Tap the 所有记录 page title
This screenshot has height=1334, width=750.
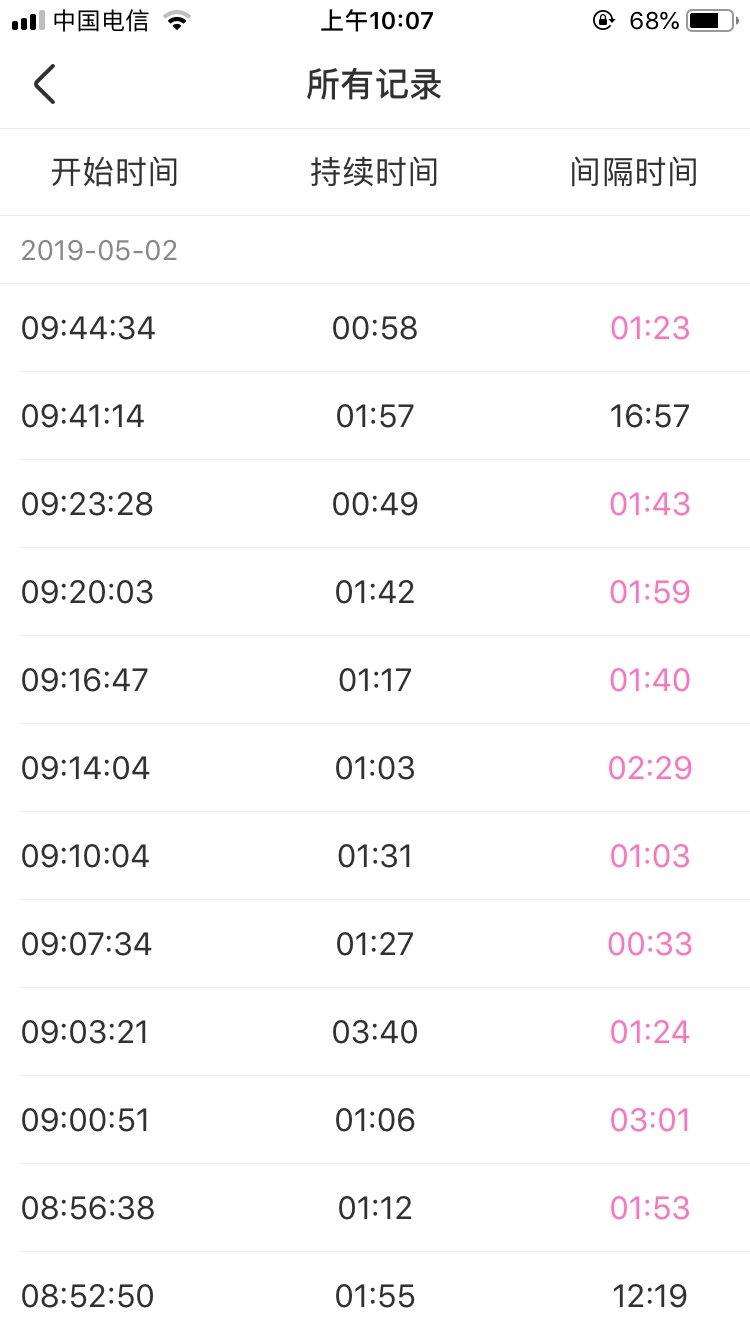pyautogui.click(x=374, y=85)
